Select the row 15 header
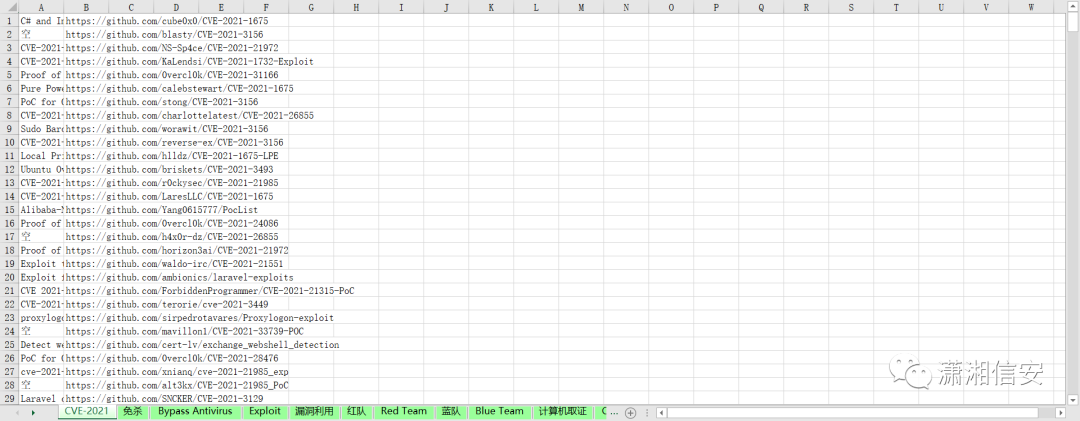1080x421 pixels. click(10, 209)
